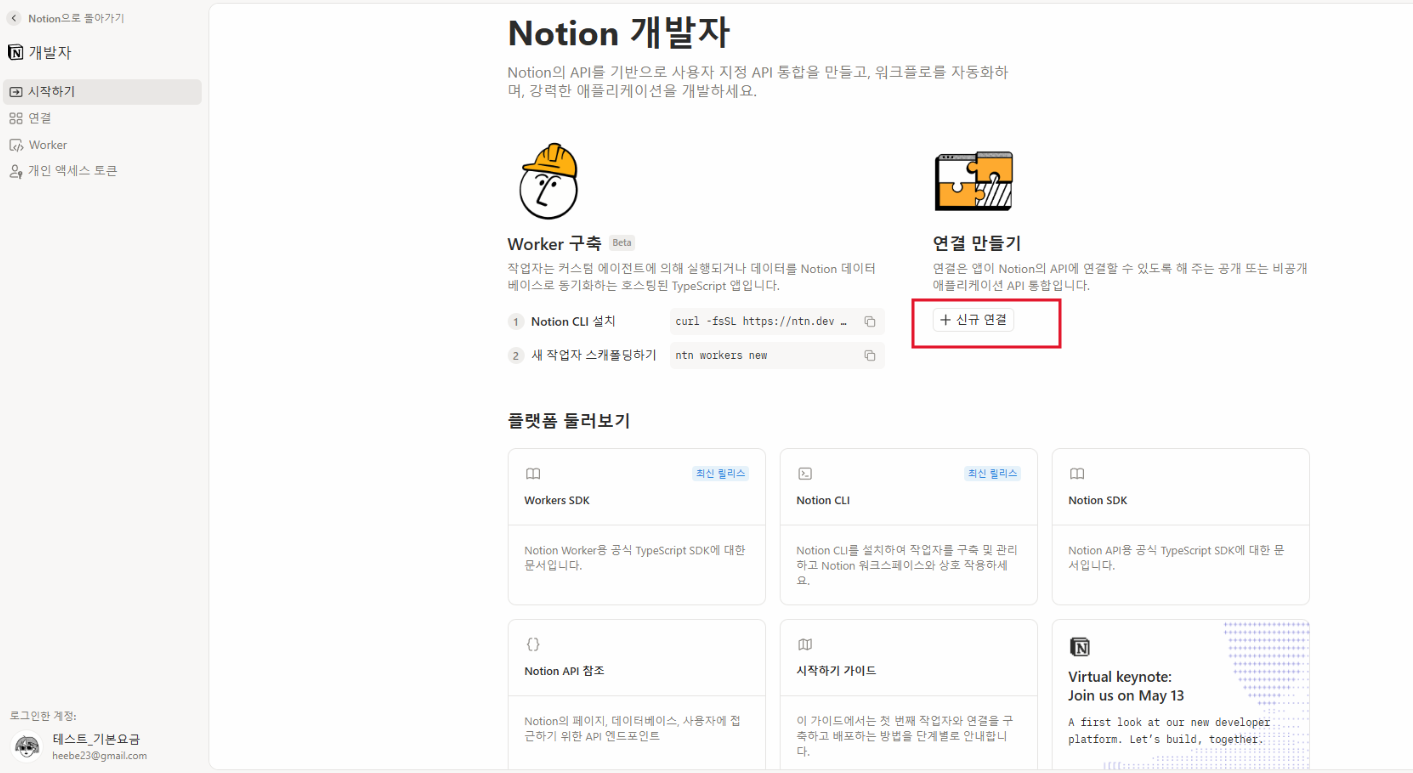Open the Virtual keynote May 13 card
1413x773 pixels.
(x=1181, y=696)
